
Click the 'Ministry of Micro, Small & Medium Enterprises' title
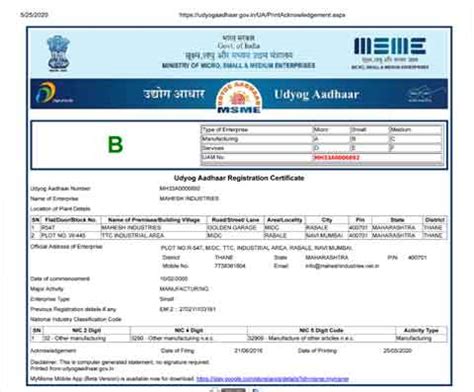[x=239, y=65]
